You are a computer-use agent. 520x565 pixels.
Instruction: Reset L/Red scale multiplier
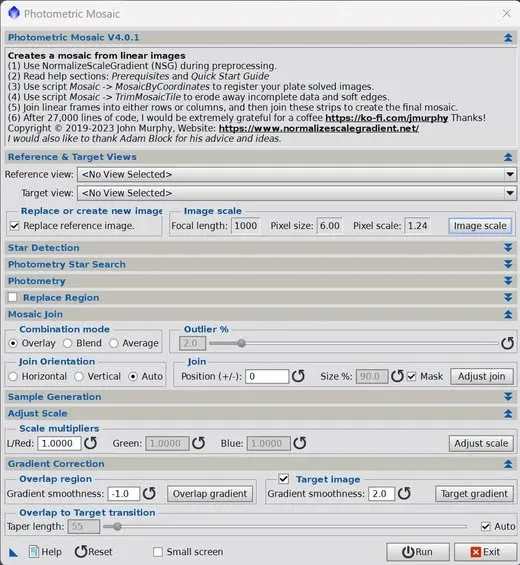[x=90, y=443]
